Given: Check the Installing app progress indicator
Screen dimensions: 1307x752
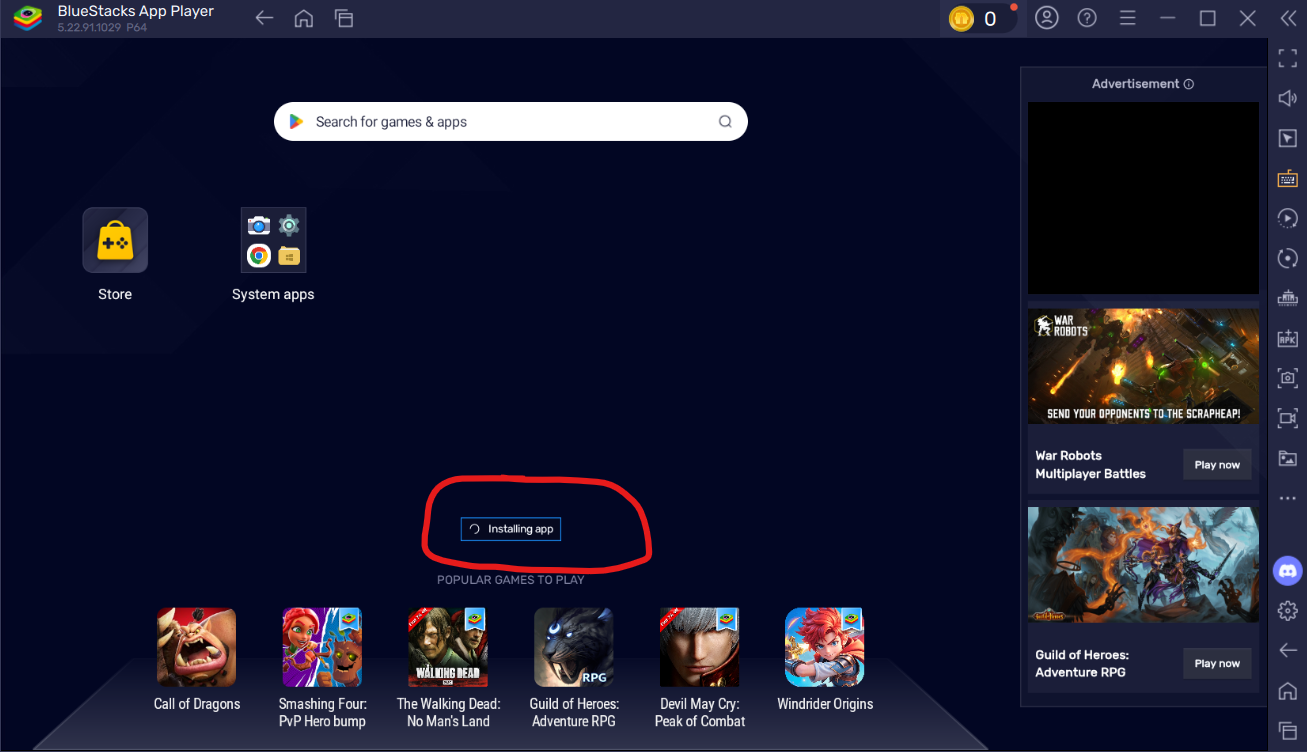Looking at the screenshot, I should [x=510, y=529].
